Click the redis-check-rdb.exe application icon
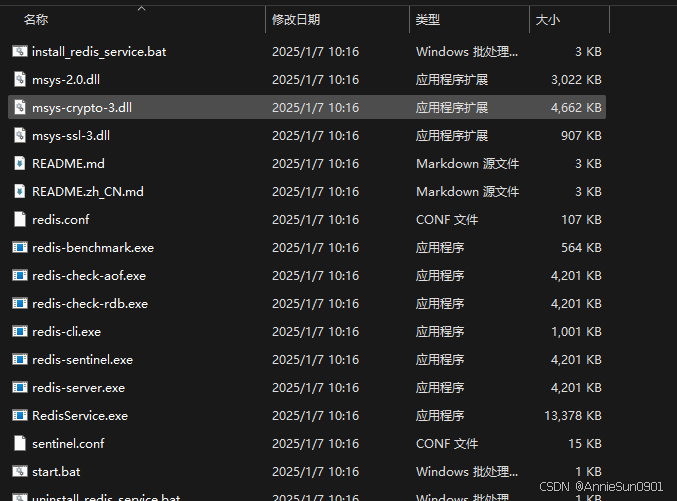 click(20, 304)
